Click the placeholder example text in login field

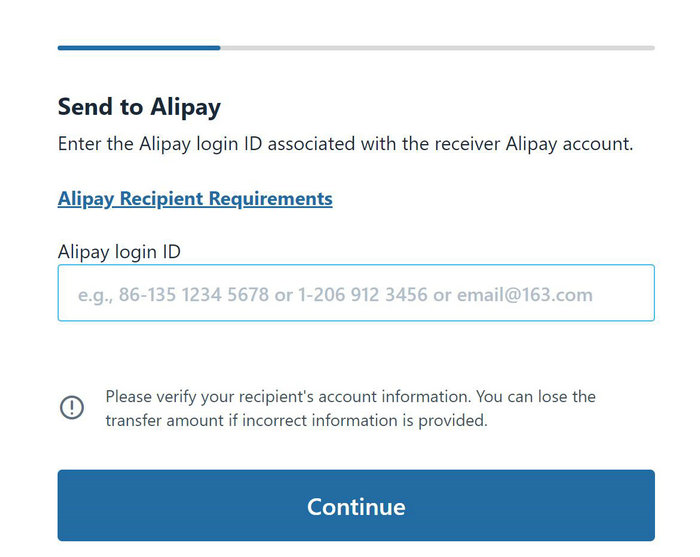click(335, 295)
